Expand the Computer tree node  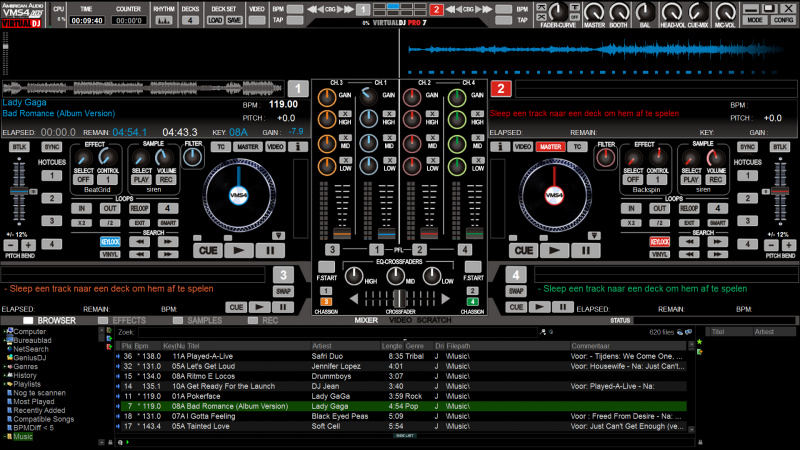pyautogui.click(x=5, y=332)
